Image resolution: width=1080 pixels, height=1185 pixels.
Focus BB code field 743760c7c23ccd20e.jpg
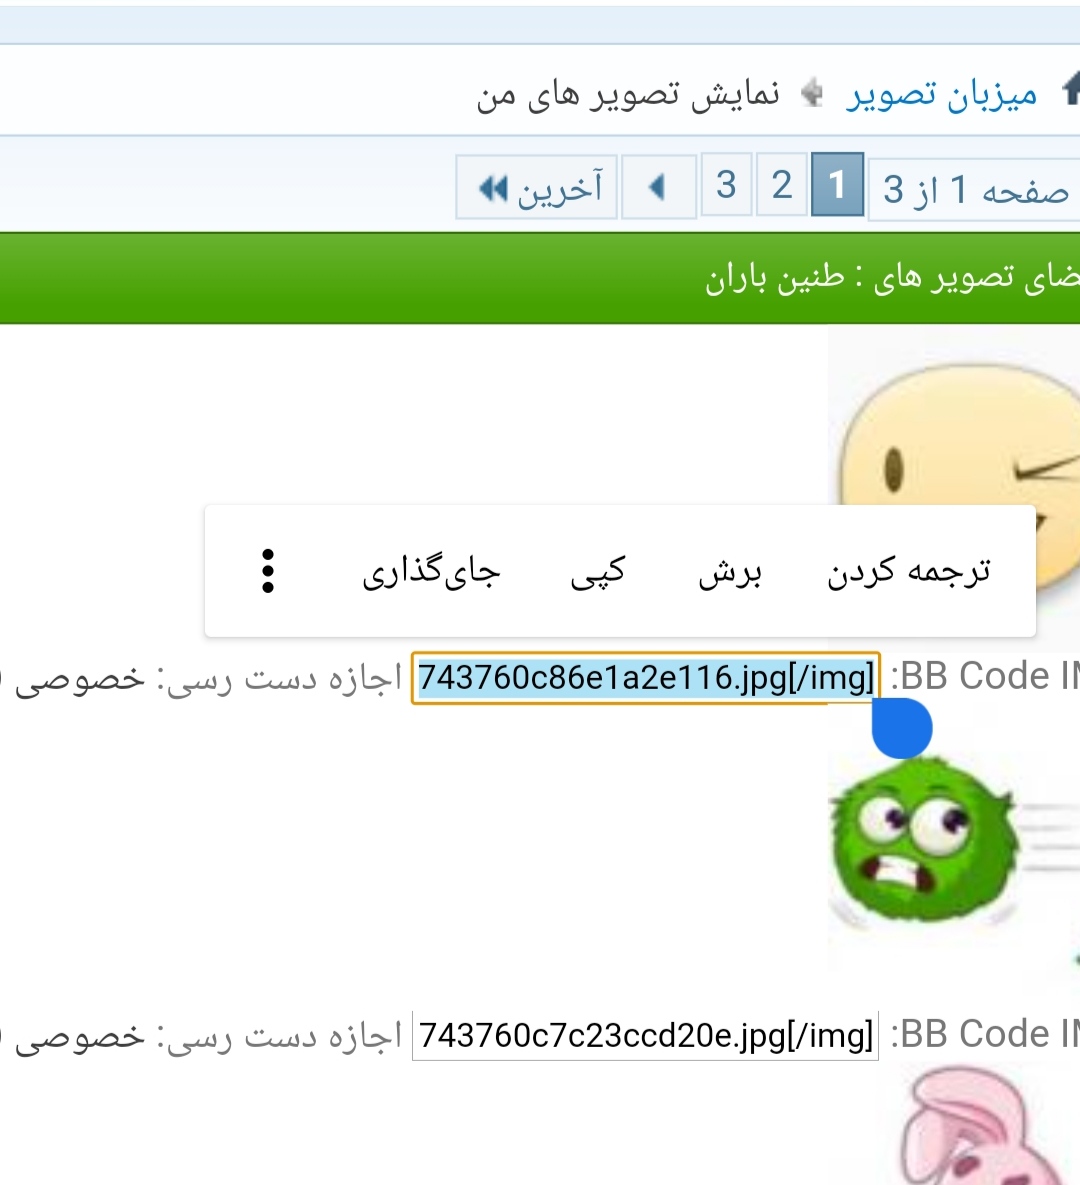pos(645,1035)
